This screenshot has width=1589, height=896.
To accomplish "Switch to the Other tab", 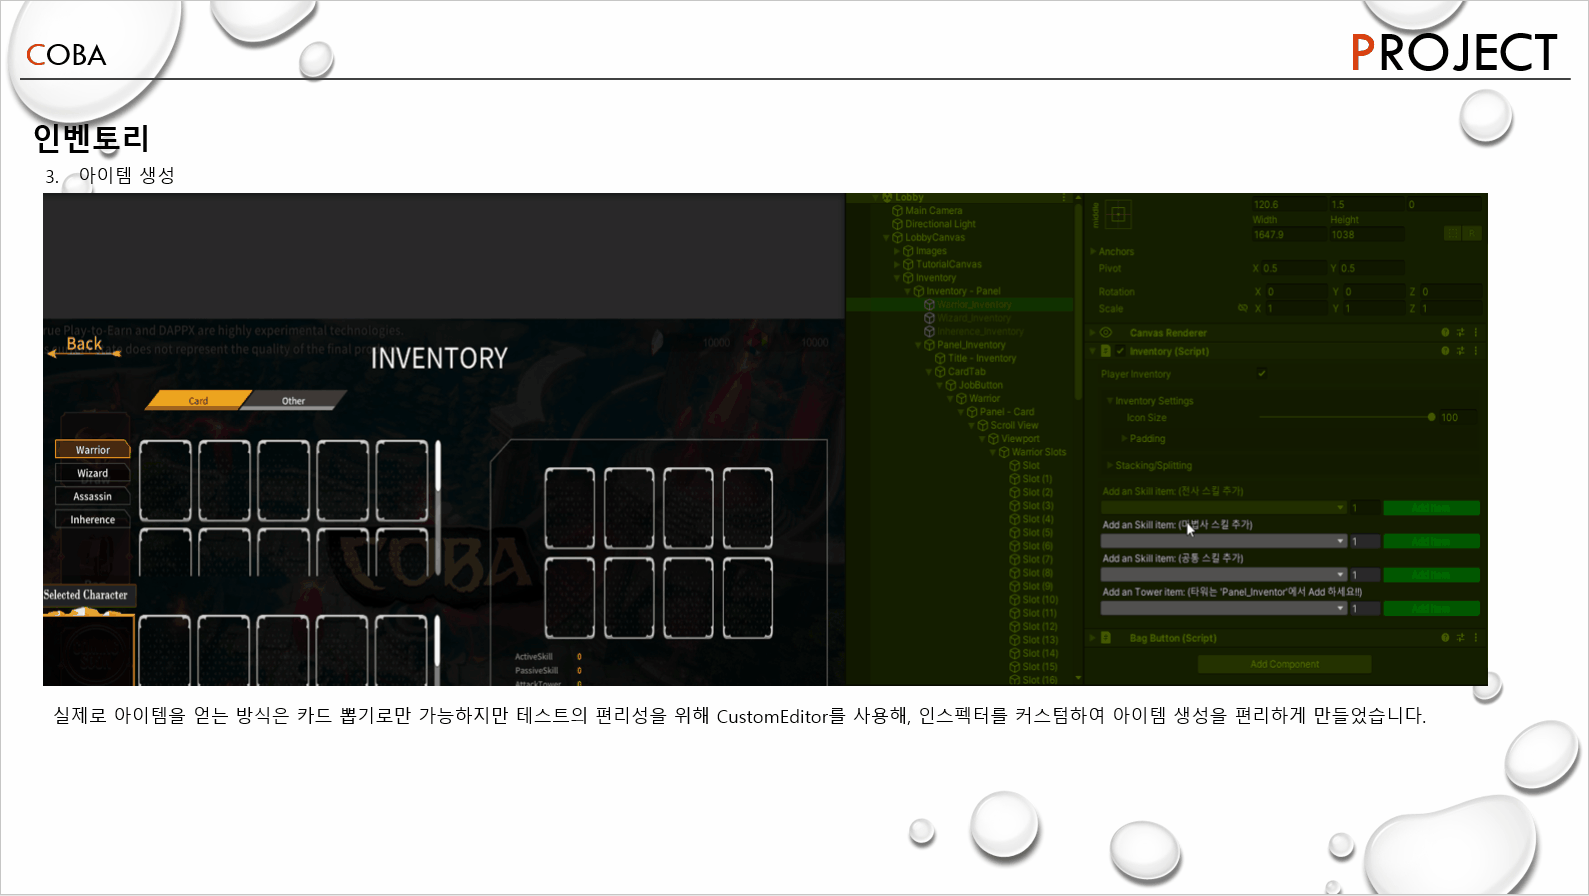I will click(293, 400).
